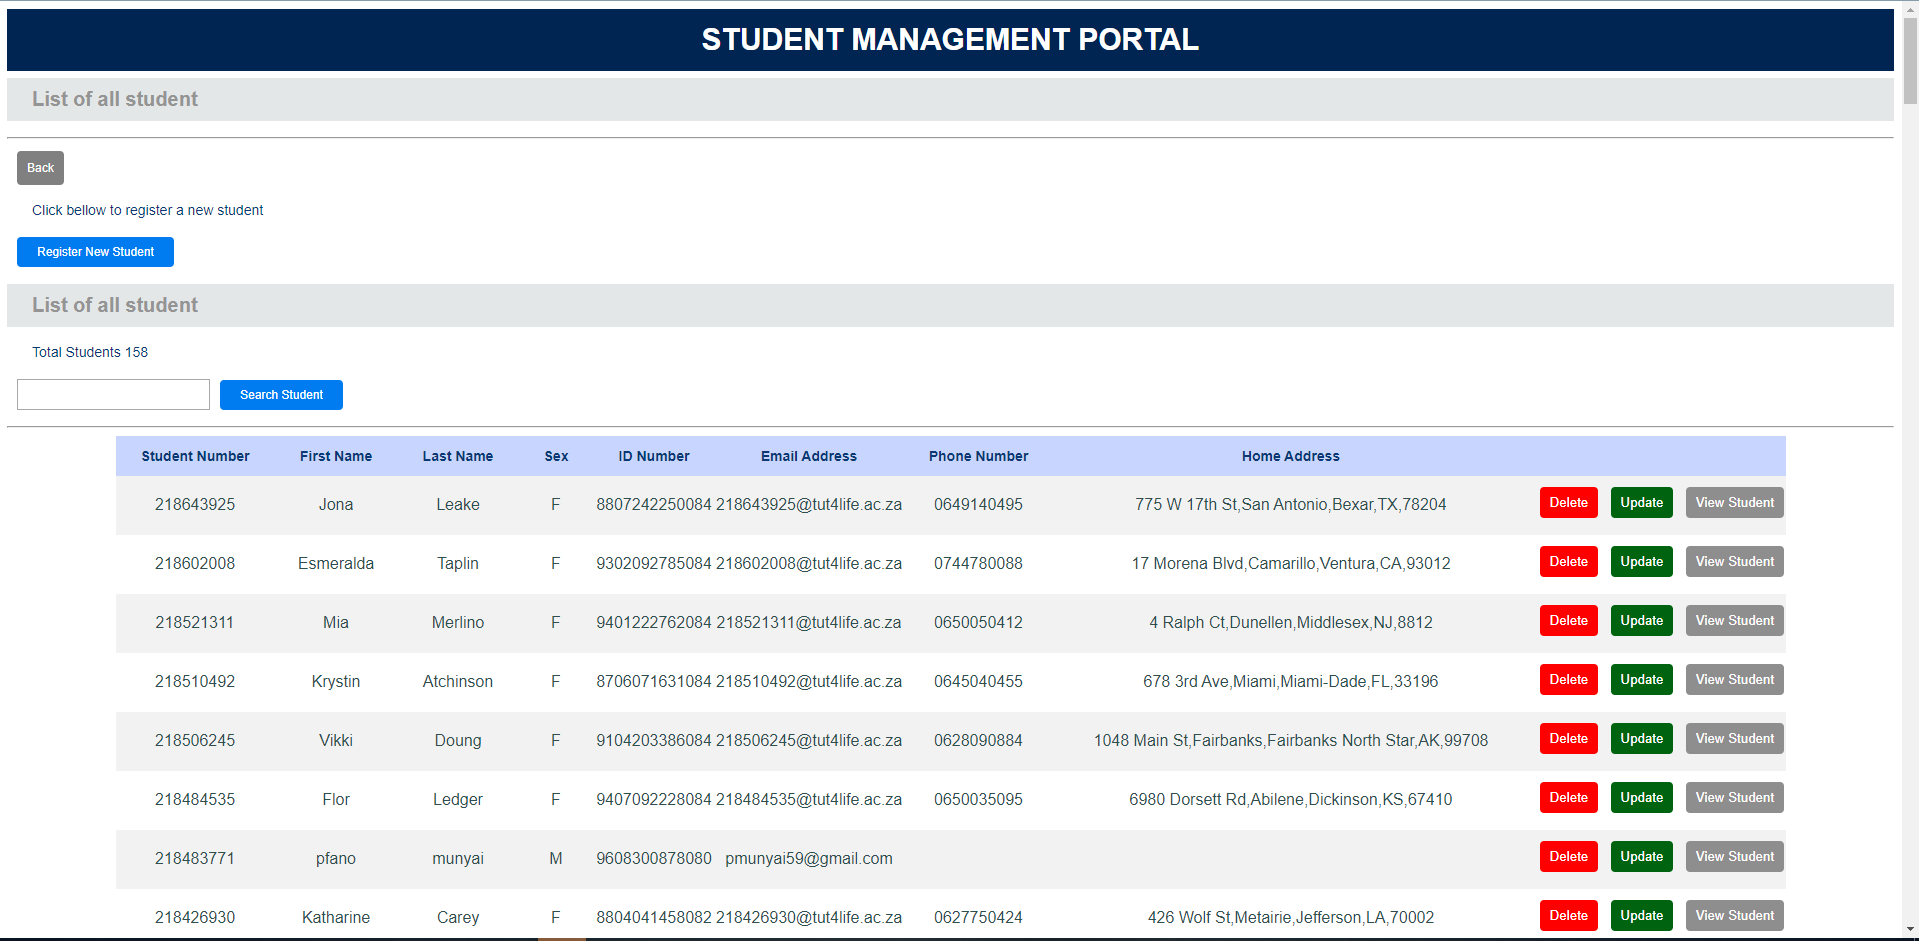This screenshot has height=941, width=1919.
Task: Click the Home Address column header
Action: pos(1290,456)
